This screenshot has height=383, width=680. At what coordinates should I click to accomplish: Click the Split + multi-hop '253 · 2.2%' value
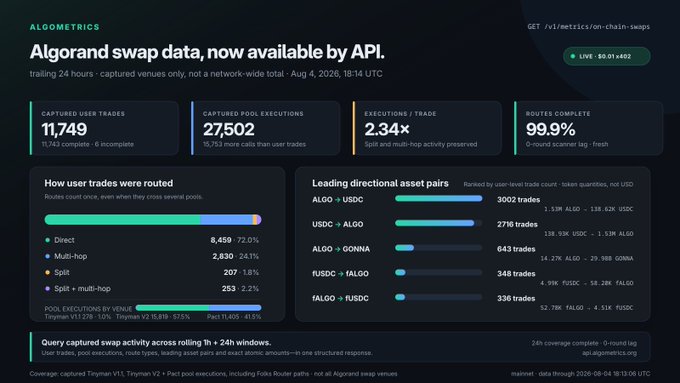point(240,288)
